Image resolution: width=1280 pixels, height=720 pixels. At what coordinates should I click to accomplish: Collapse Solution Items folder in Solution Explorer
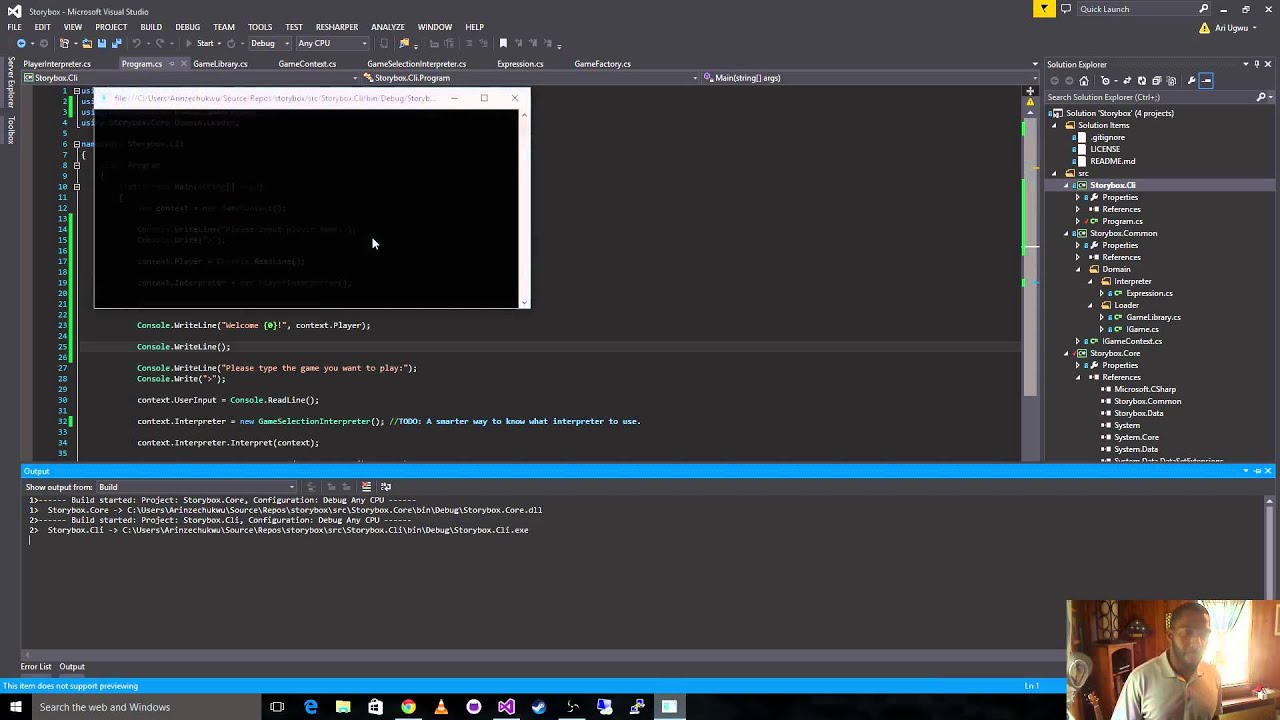pyautogui.click(x=1055, y=125)
